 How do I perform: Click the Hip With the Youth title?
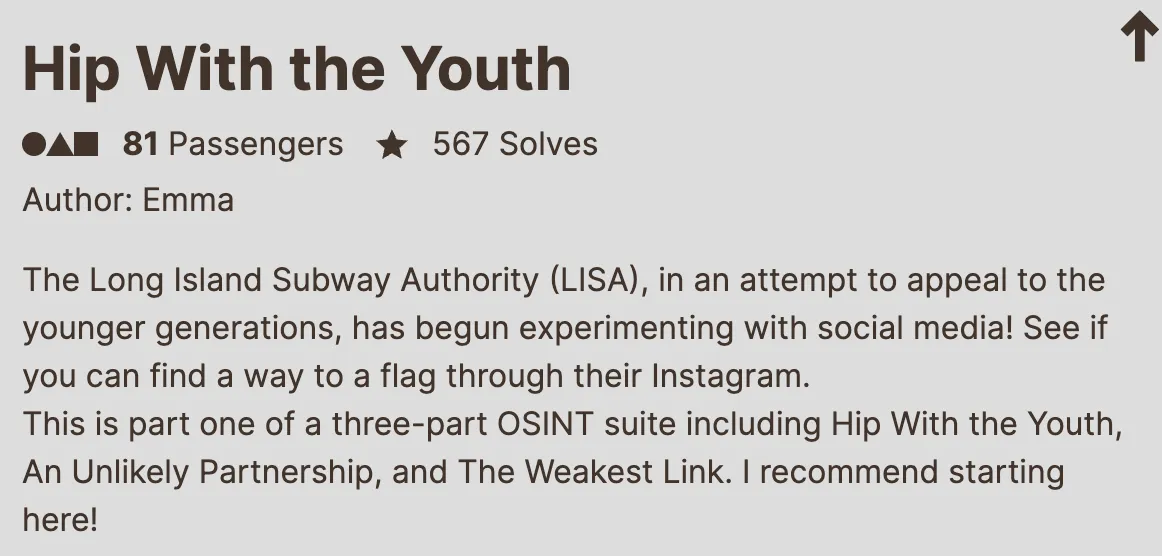[x=296, y=68]
